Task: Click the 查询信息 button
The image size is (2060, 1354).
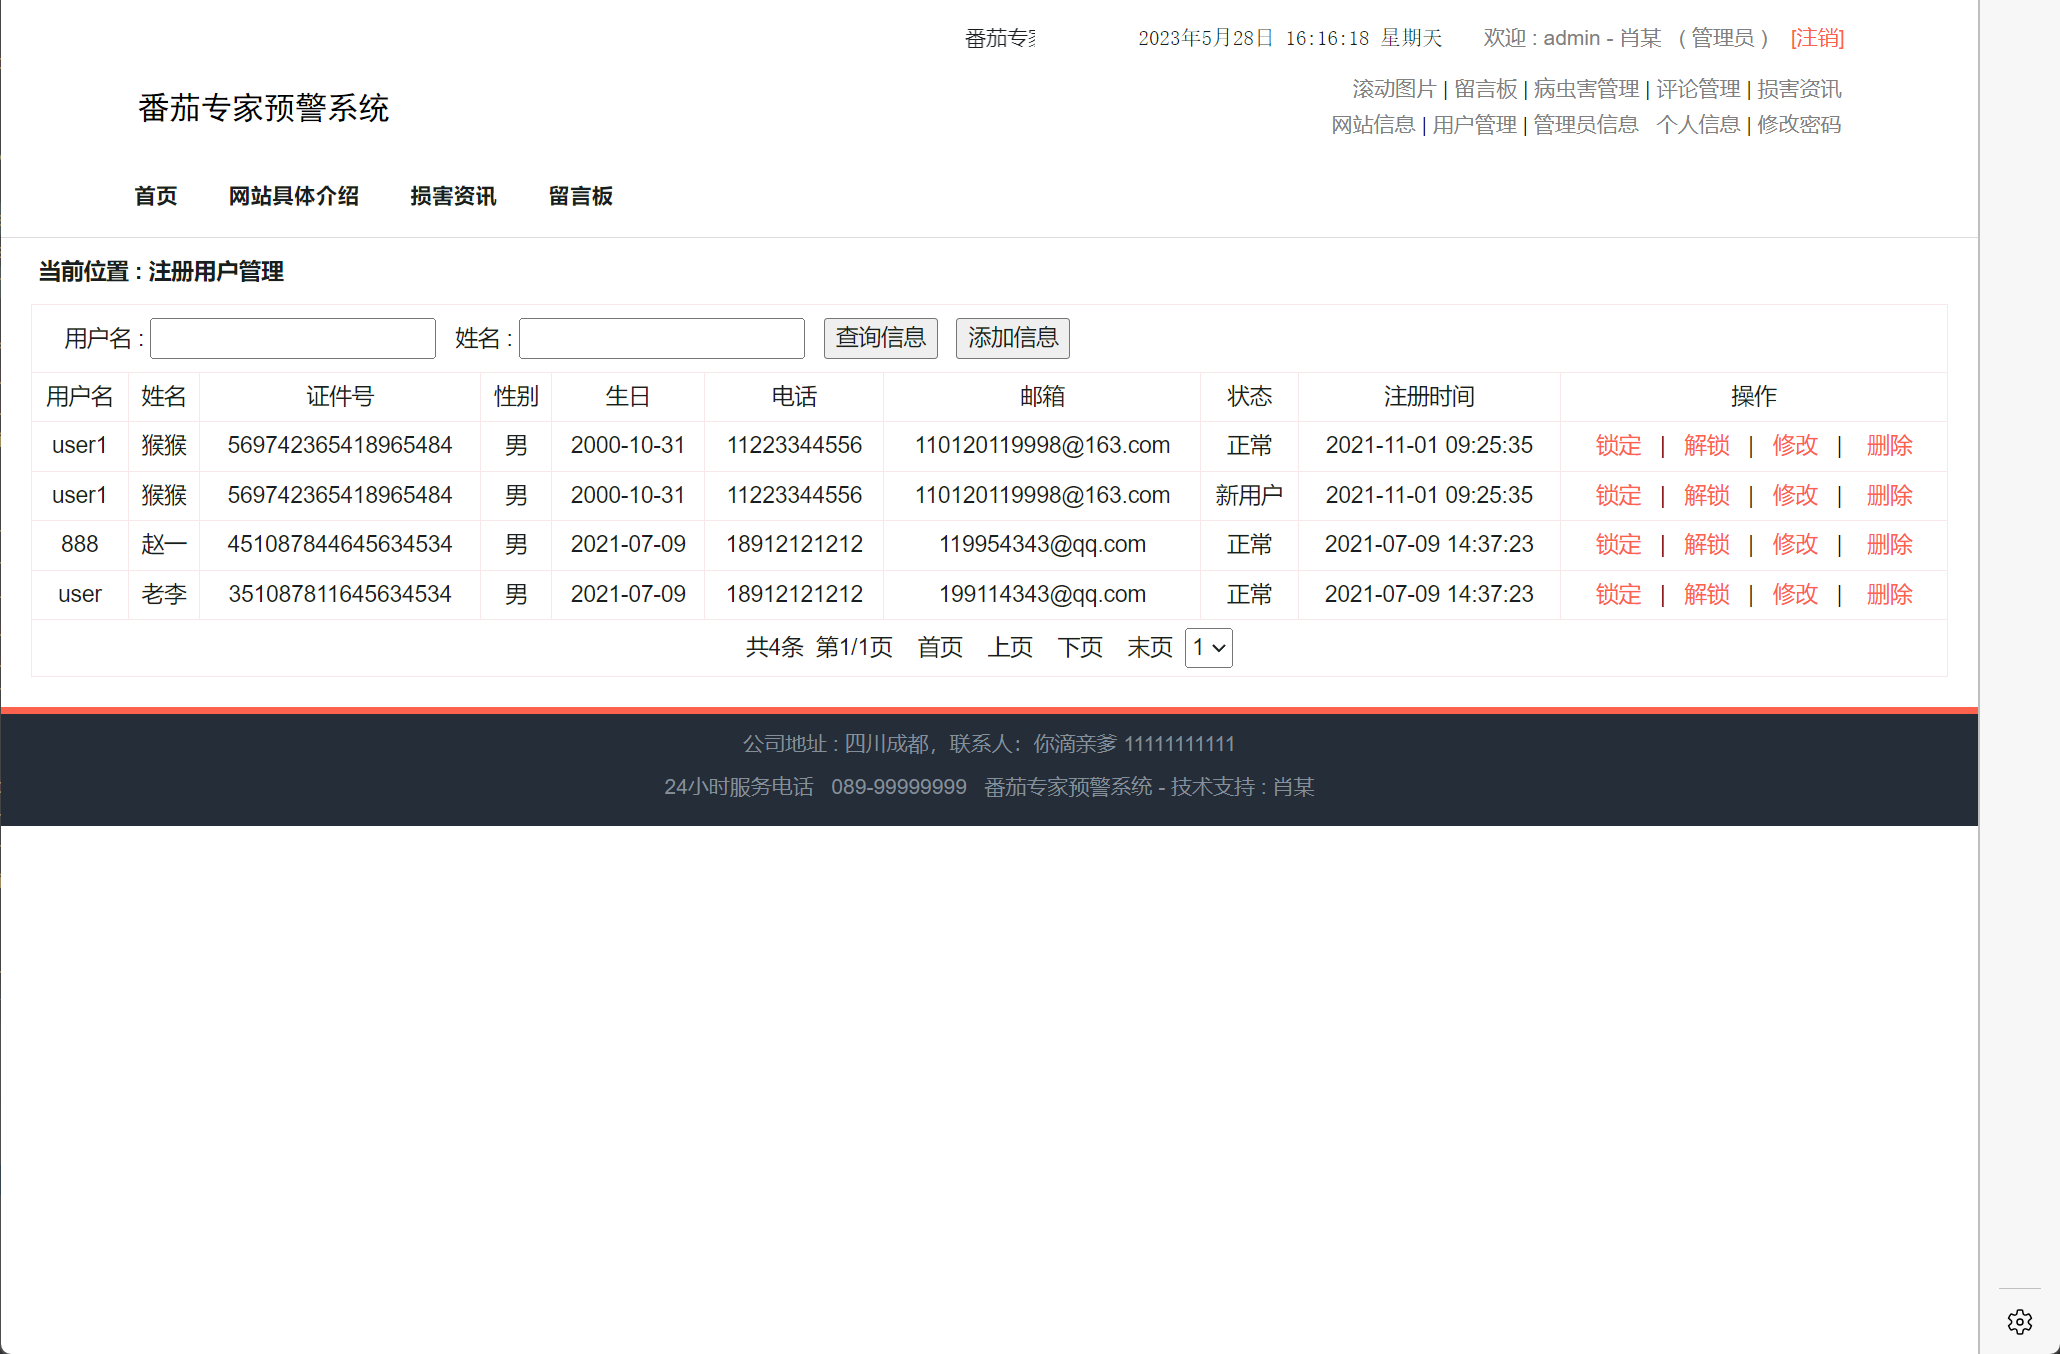Action: coord(880,338)
